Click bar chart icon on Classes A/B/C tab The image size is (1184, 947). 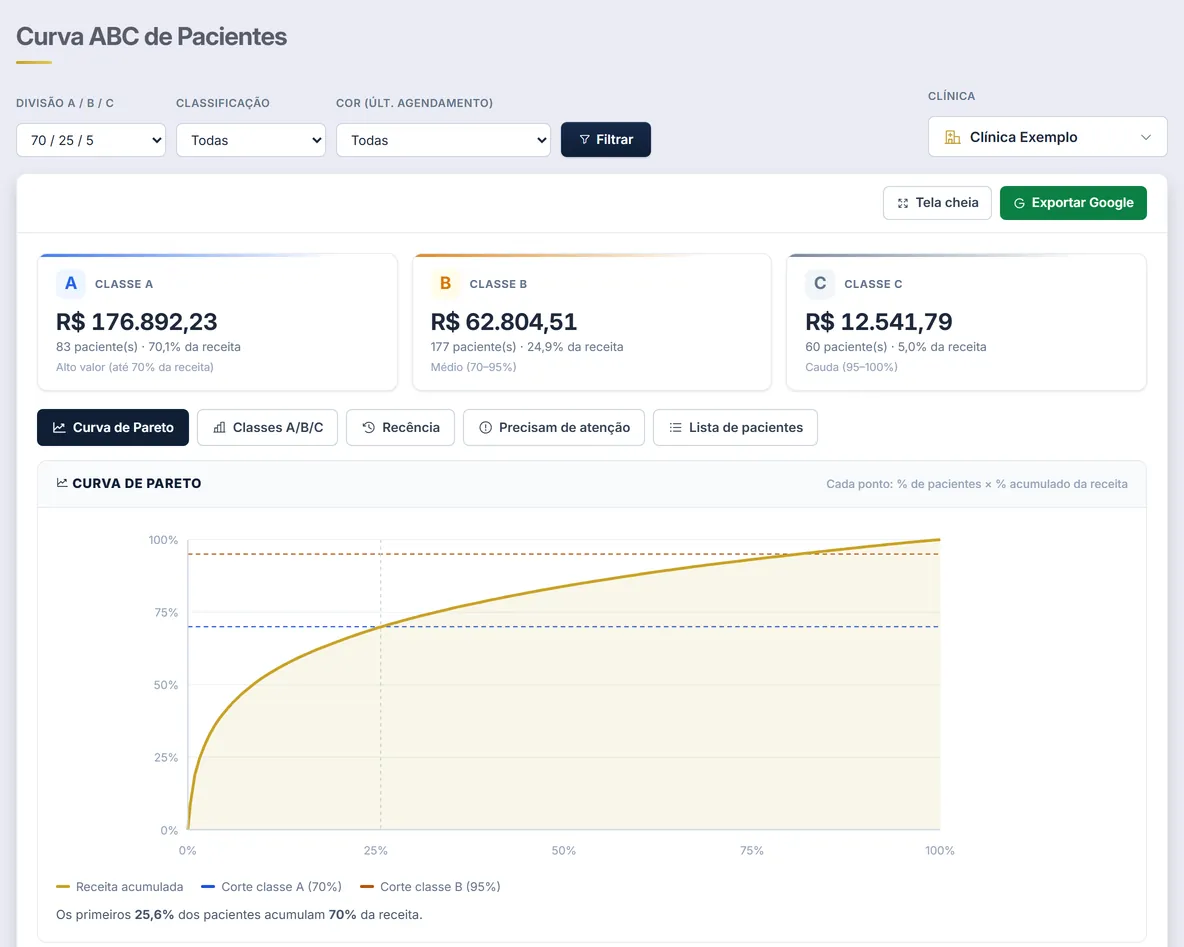219,427
